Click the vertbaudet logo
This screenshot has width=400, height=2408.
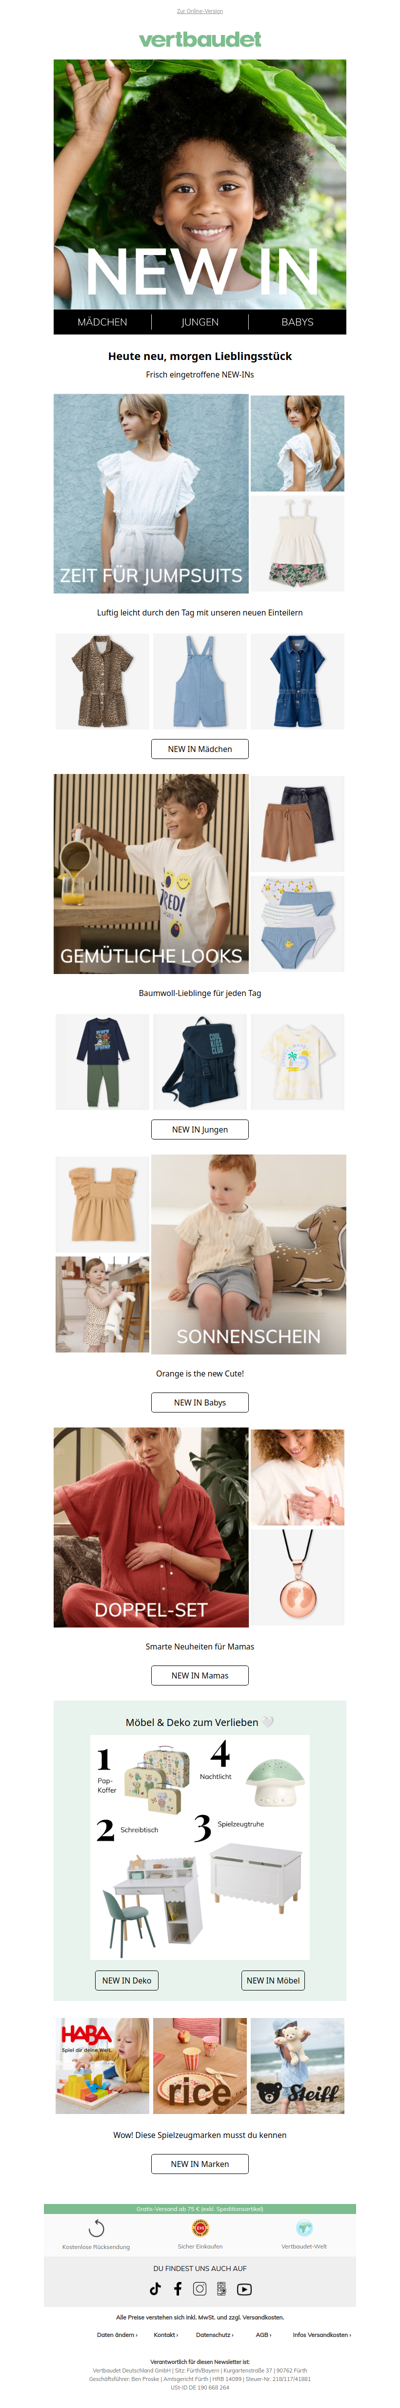point(200,39)
